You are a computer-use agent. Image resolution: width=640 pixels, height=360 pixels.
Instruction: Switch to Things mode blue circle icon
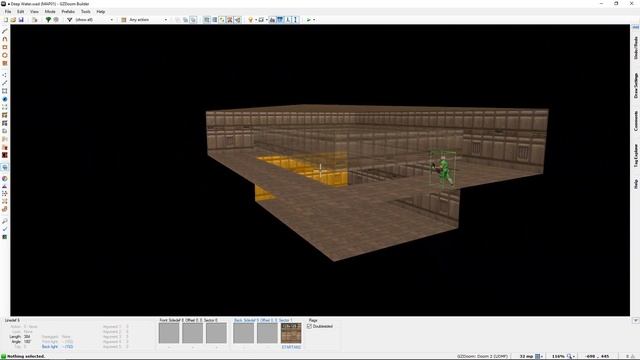tap(4, 99)
